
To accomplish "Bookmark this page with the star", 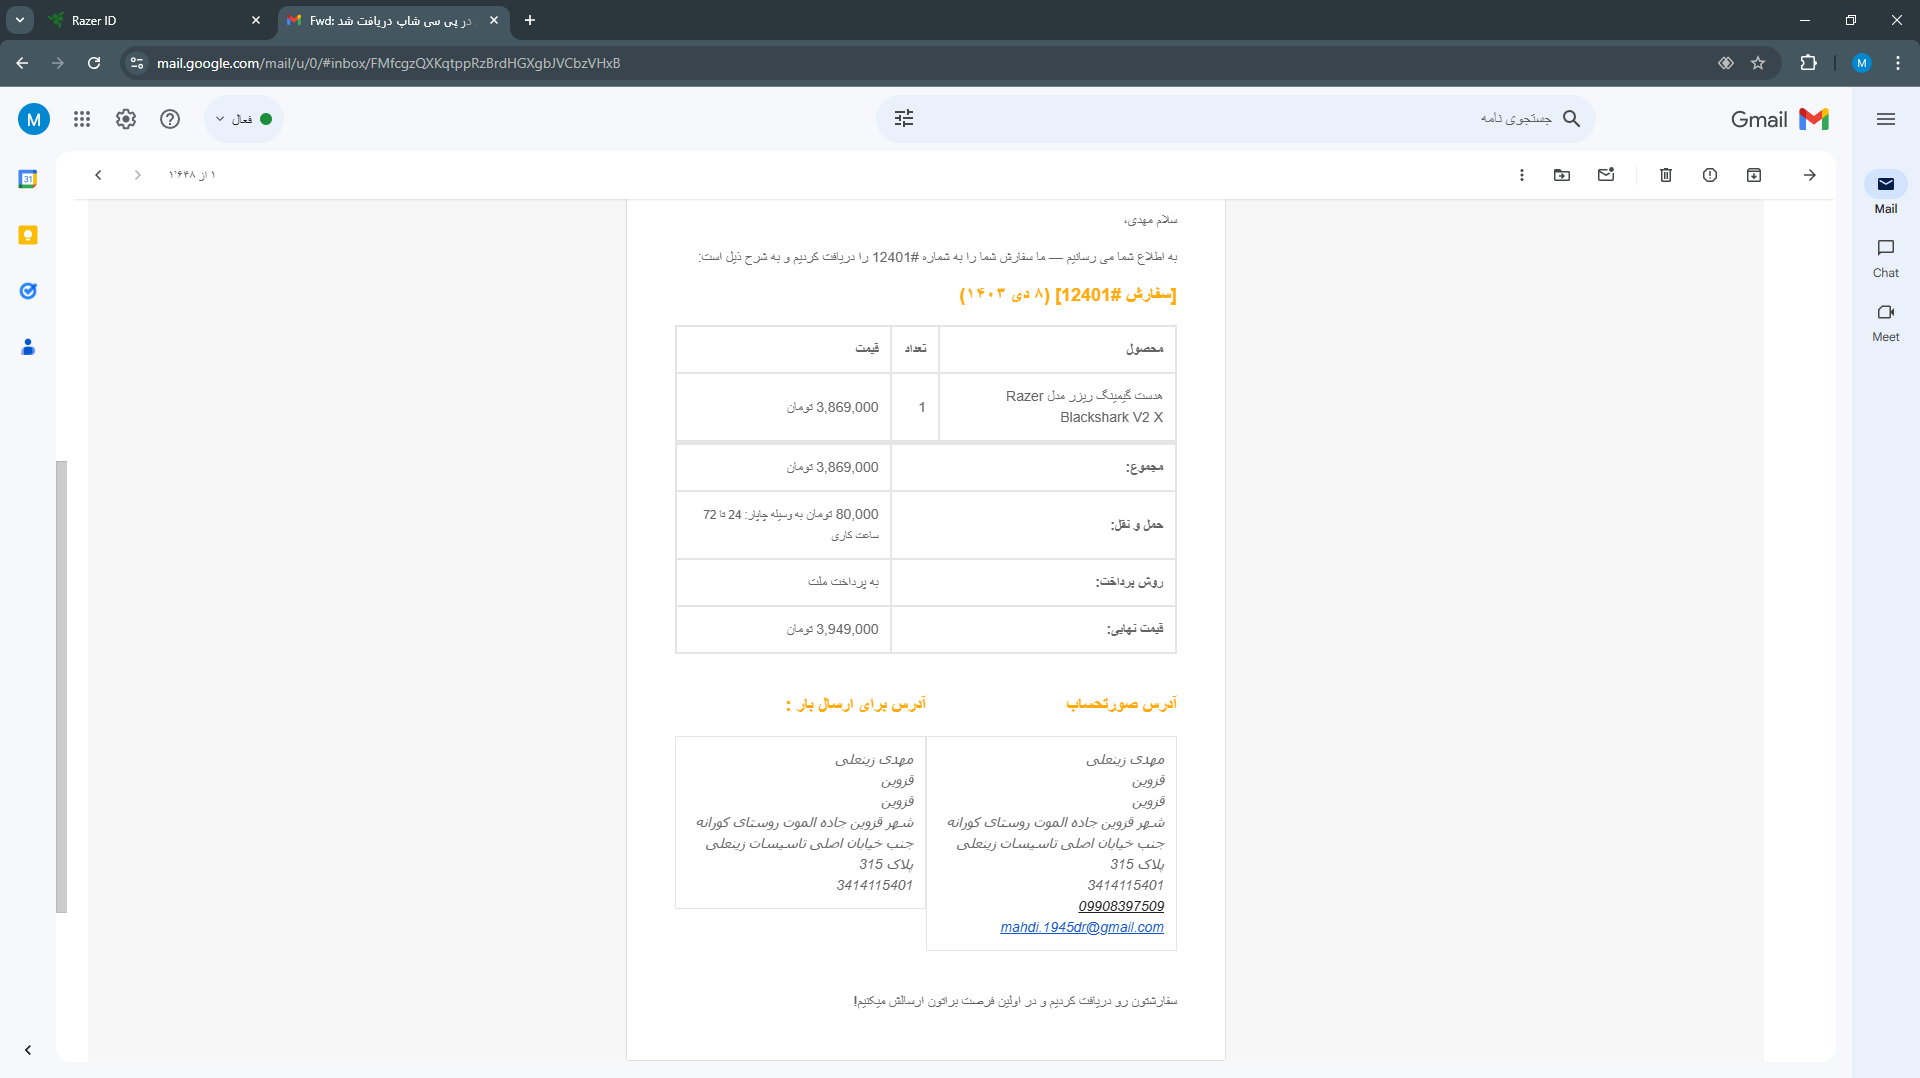I will [x=1758, y=63].
